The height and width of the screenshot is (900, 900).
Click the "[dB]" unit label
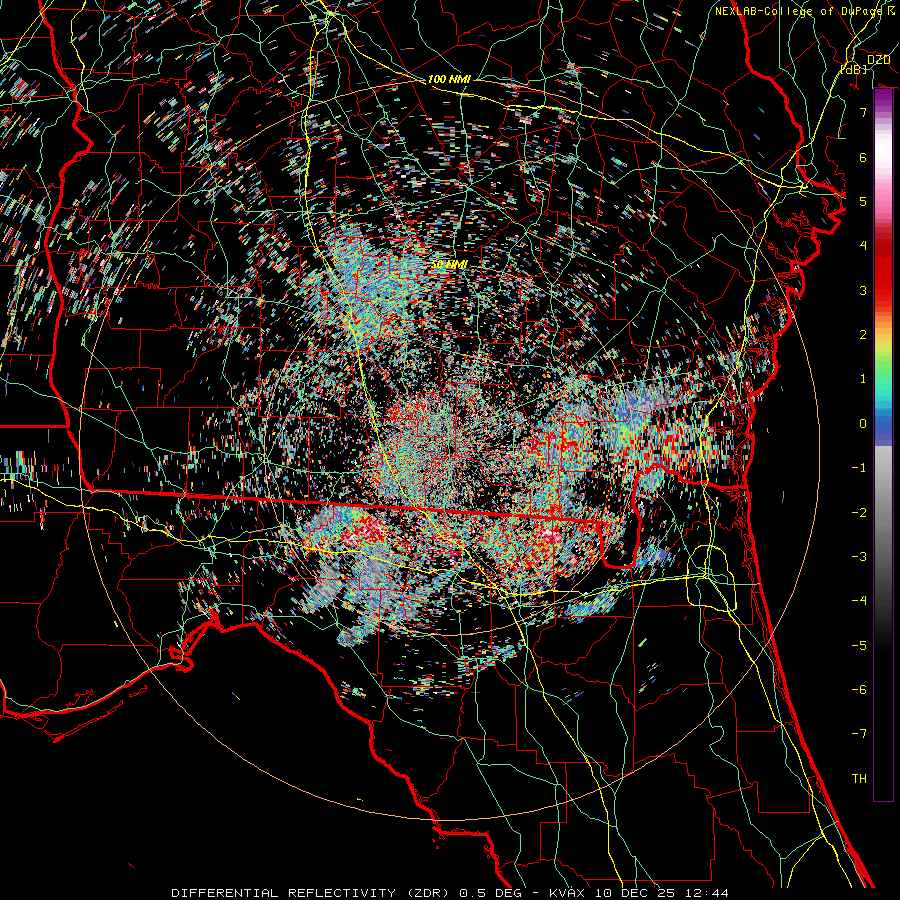pos(854,69)
